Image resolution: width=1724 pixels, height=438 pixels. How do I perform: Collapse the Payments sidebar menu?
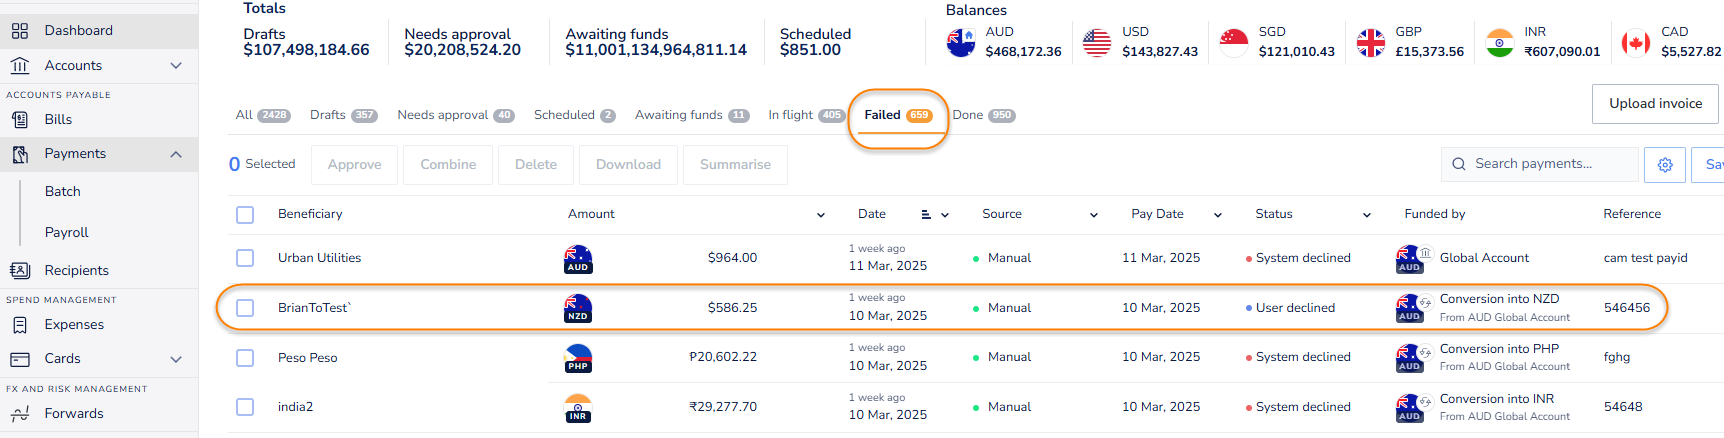click(176, 154)
